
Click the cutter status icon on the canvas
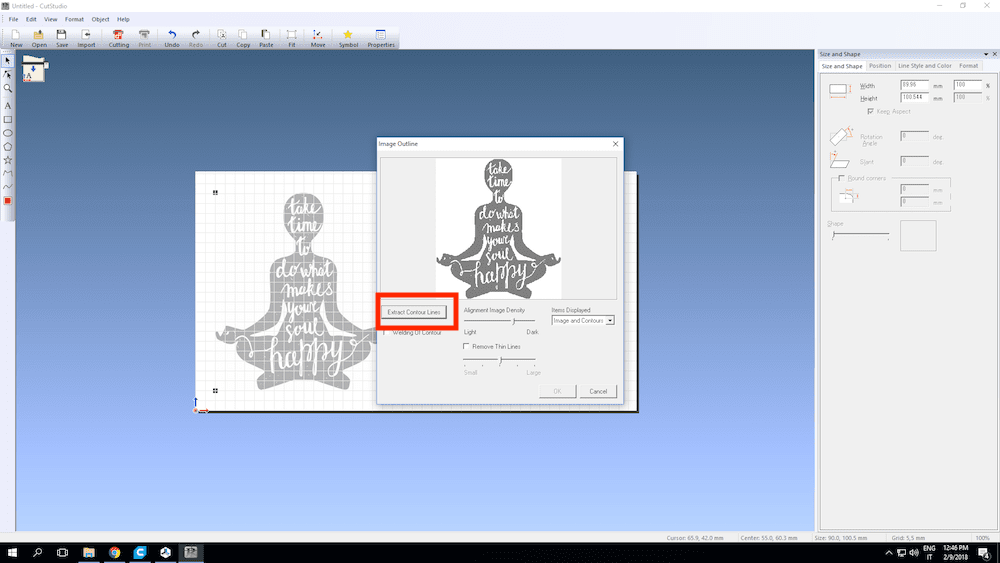[x=34, y=69]
